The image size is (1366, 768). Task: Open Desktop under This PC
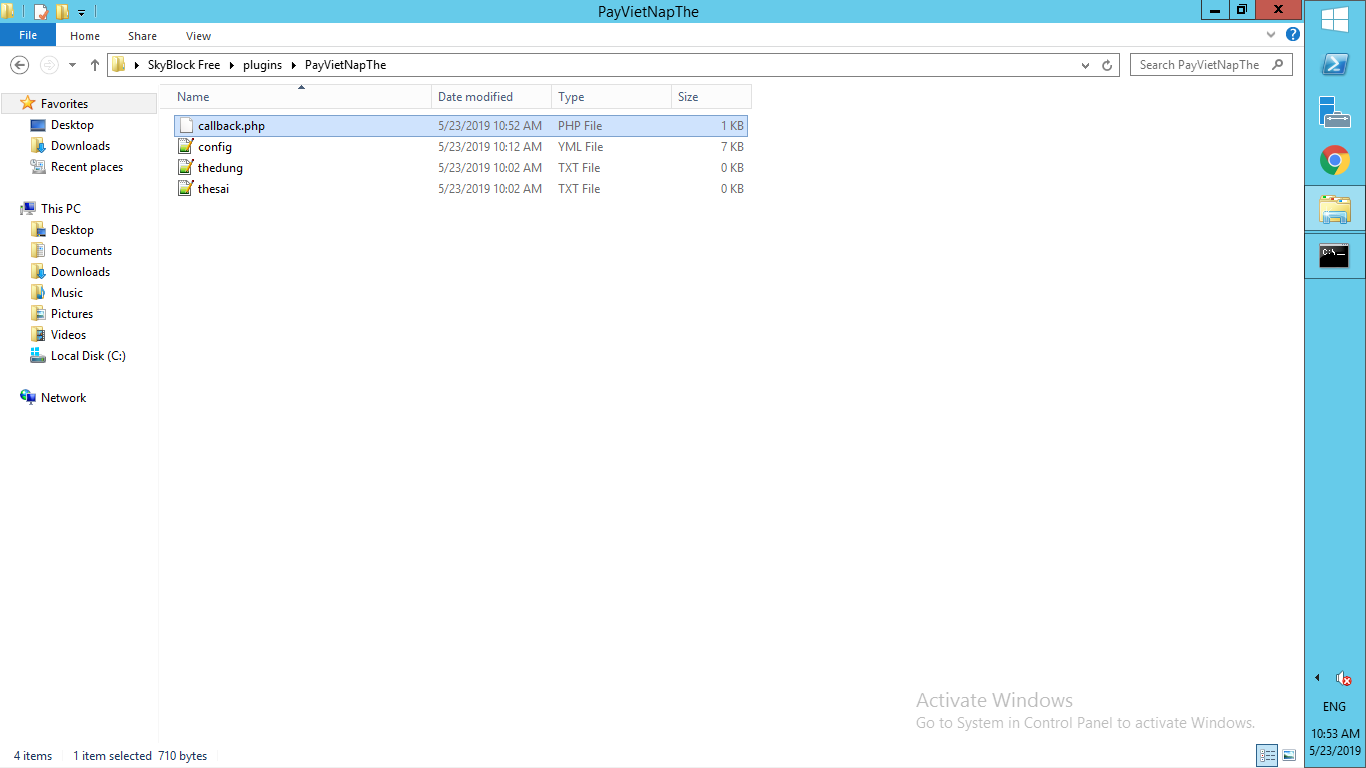coord(72,230)
